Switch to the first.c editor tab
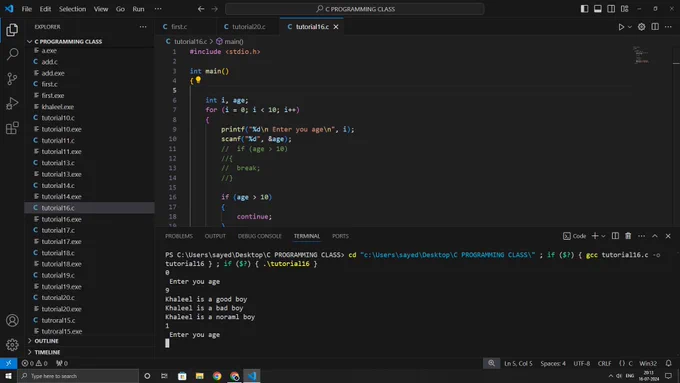Viewport: 680px width, 383px height. coord(179,27)
